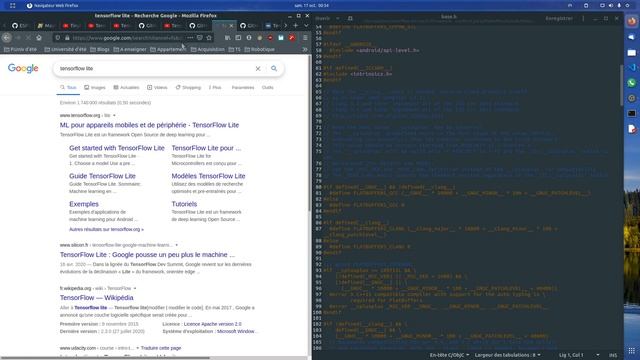640x360 pixels.
Task: Click text editor vertical scrollbar
Action: [621, 85]
